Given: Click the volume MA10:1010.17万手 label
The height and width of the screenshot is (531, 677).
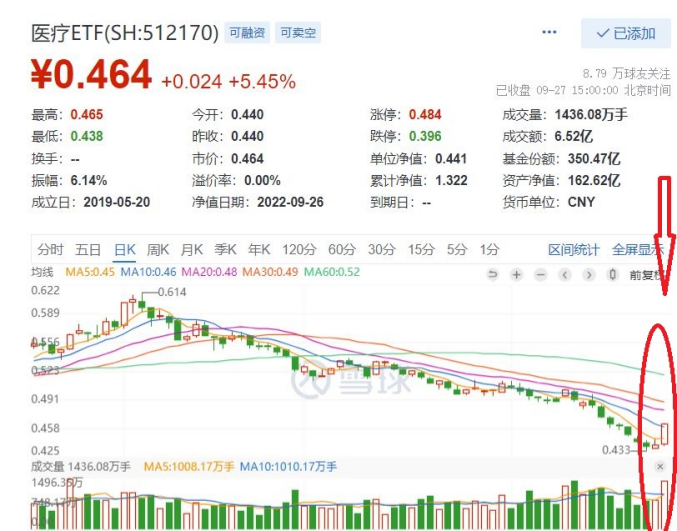Looking at the screenshot, I should 288,467.
